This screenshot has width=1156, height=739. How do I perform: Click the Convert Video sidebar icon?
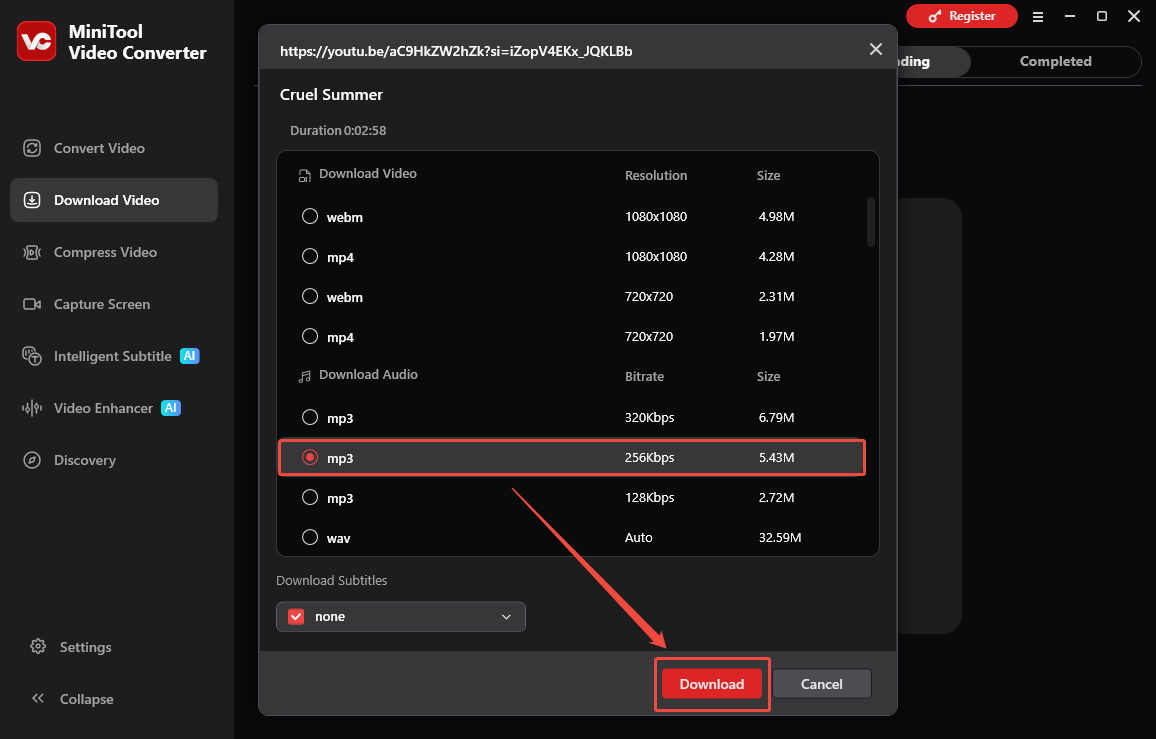(x=32, y=148)
